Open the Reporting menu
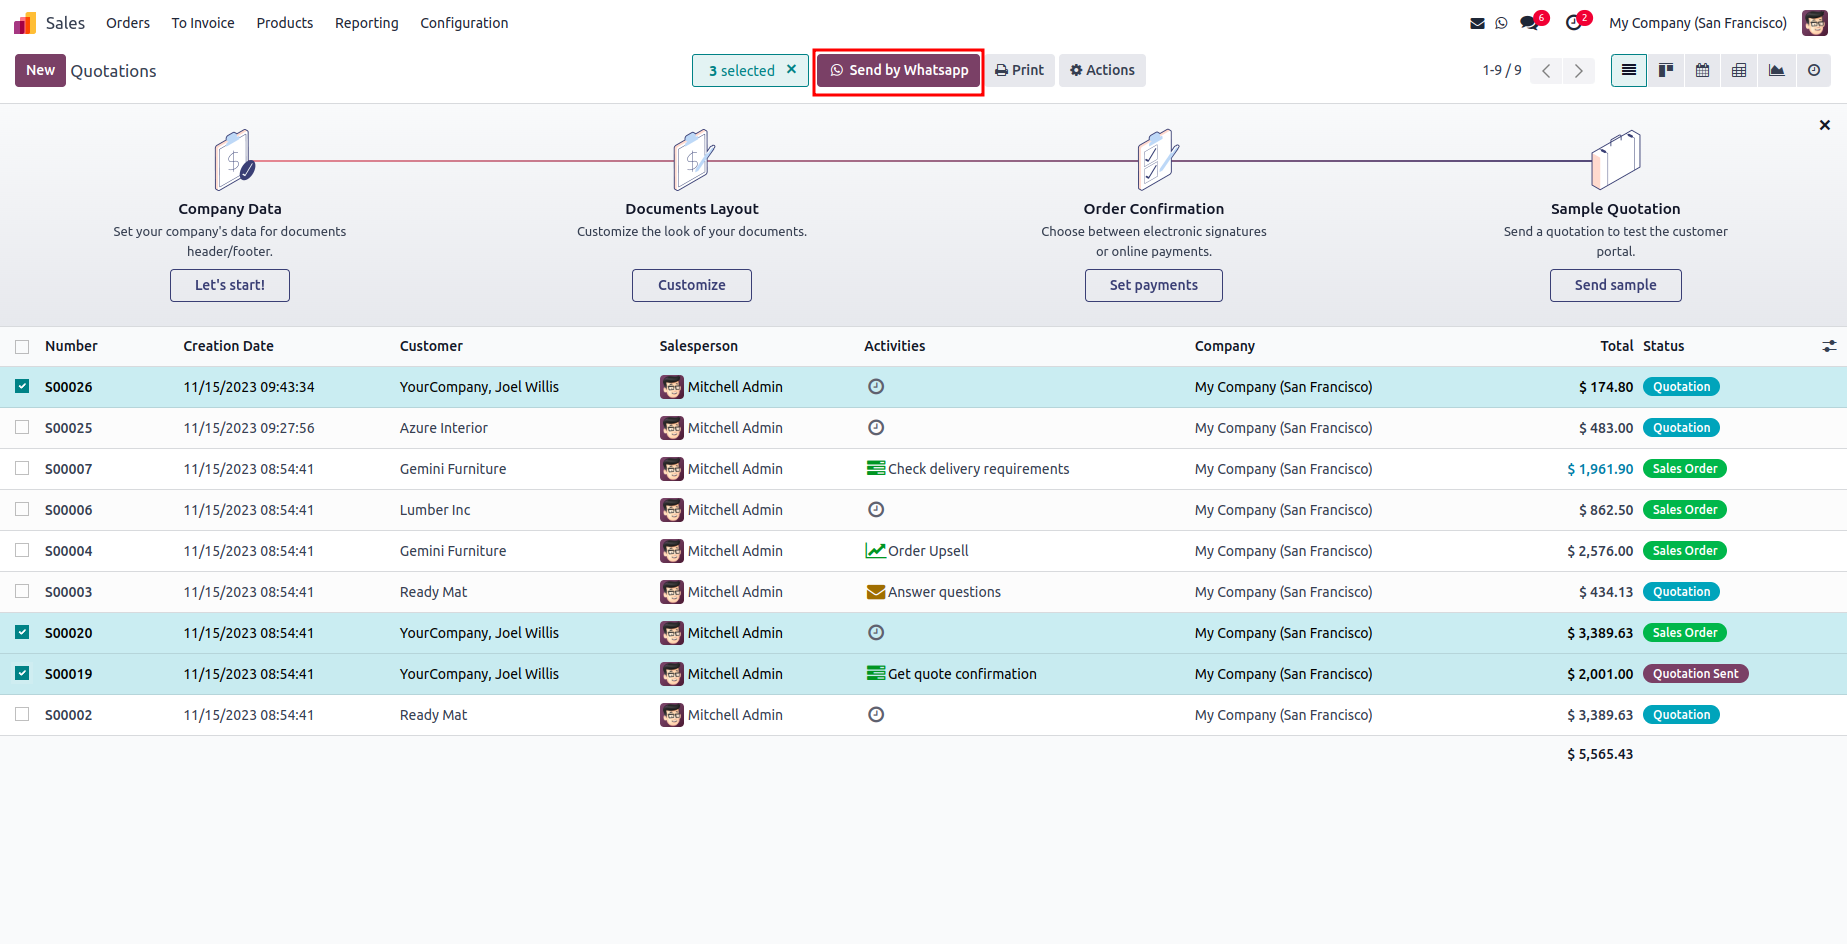 [367, 23]
